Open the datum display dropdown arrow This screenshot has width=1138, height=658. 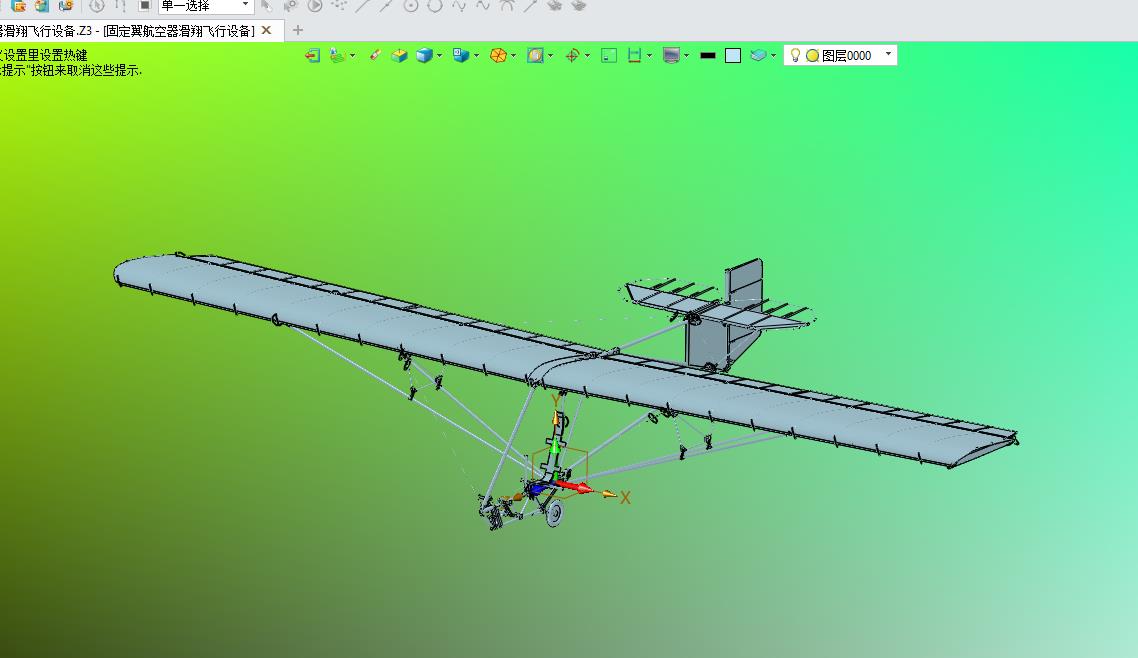pyautogui.click(x=353, y=56)
